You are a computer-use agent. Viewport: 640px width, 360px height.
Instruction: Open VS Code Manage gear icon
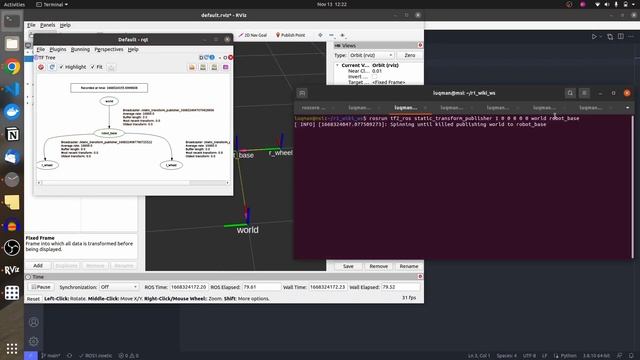click(34, 341)
